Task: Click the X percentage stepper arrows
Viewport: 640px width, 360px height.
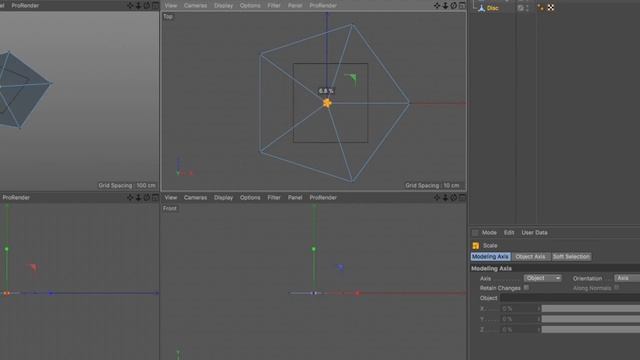Action: pyautogui.click(x=539, y=309)
